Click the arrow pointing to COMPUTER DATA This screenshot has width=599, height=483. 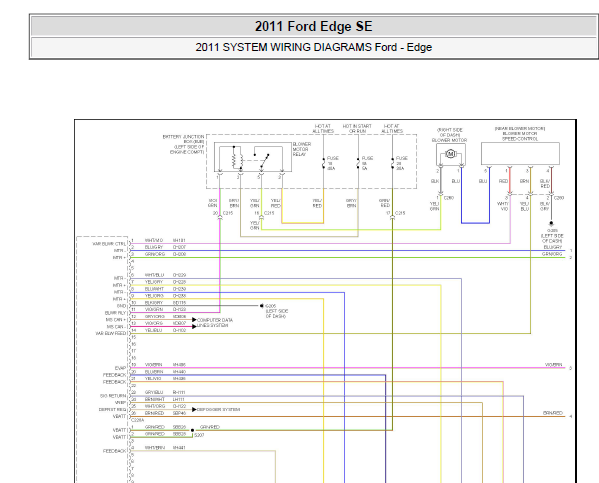(194, 319)
